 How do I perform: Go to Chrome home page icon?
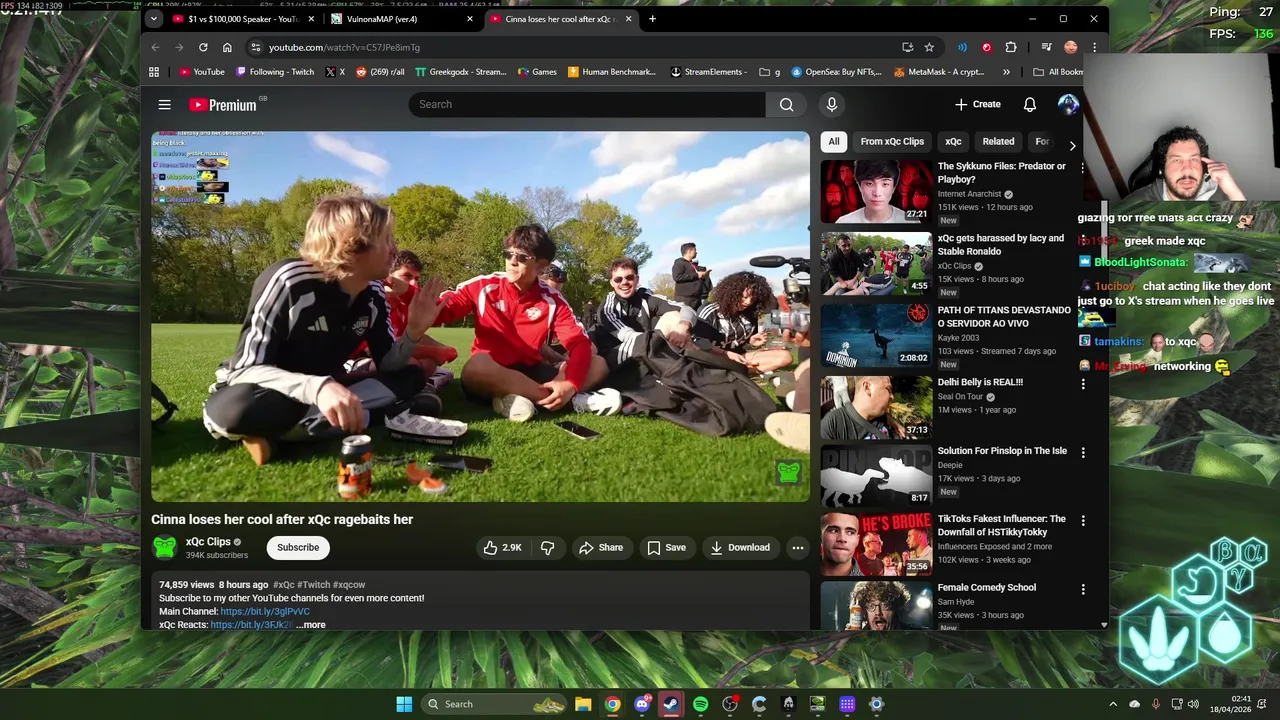pos(227,47)
